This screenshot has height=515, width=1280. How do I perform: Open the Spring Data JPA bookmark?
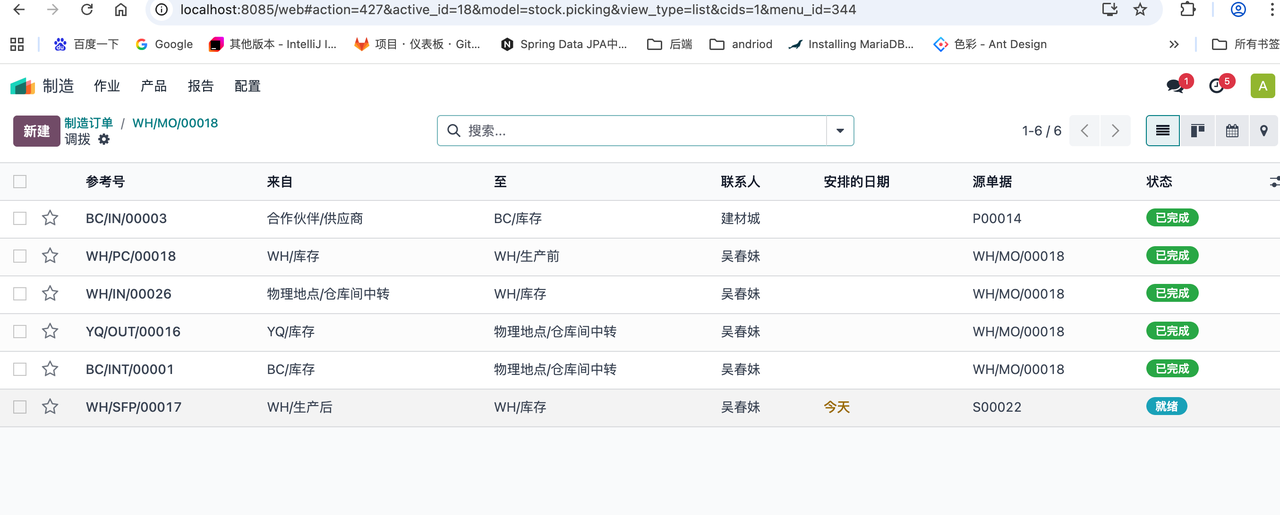click(564, 44)
